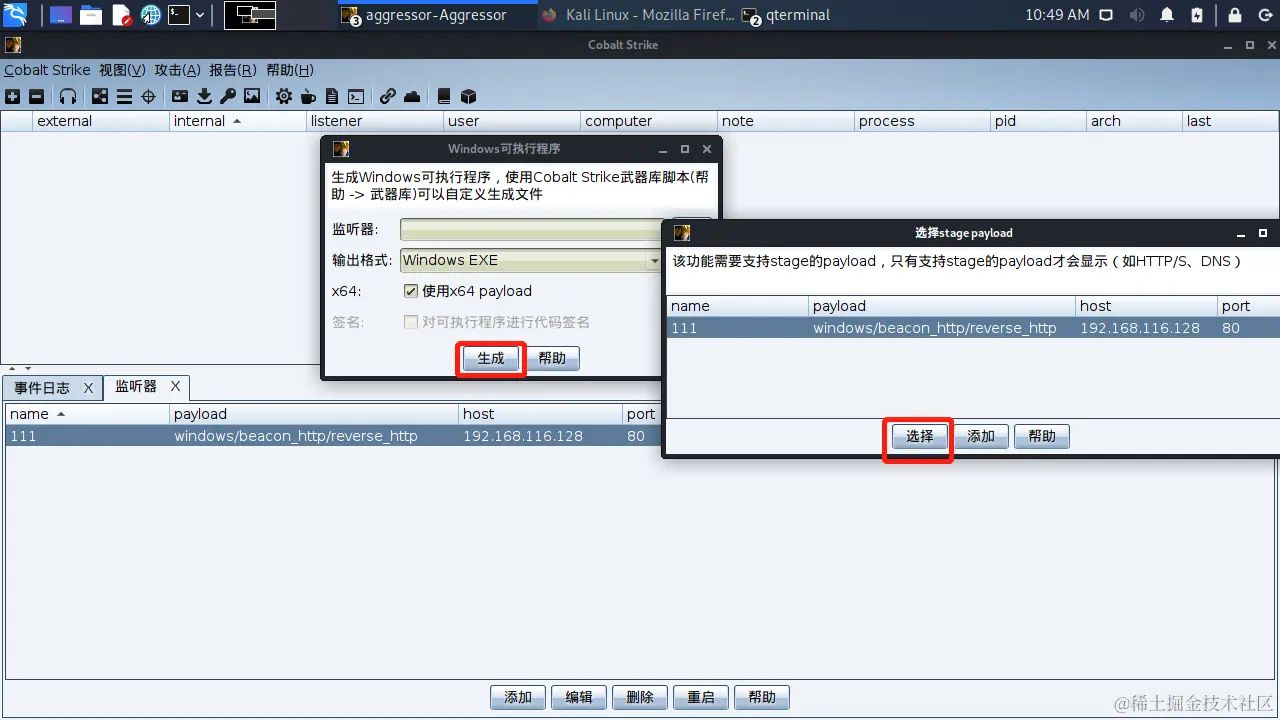This screenshot has width=1280, height=720.
Task: Open the Cobalt Strike menu
Action: point(47,70)
